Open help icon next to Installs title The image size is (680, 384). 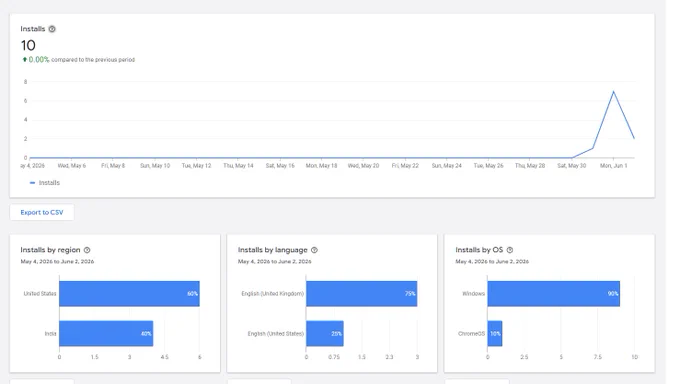[x=52, y=29]
